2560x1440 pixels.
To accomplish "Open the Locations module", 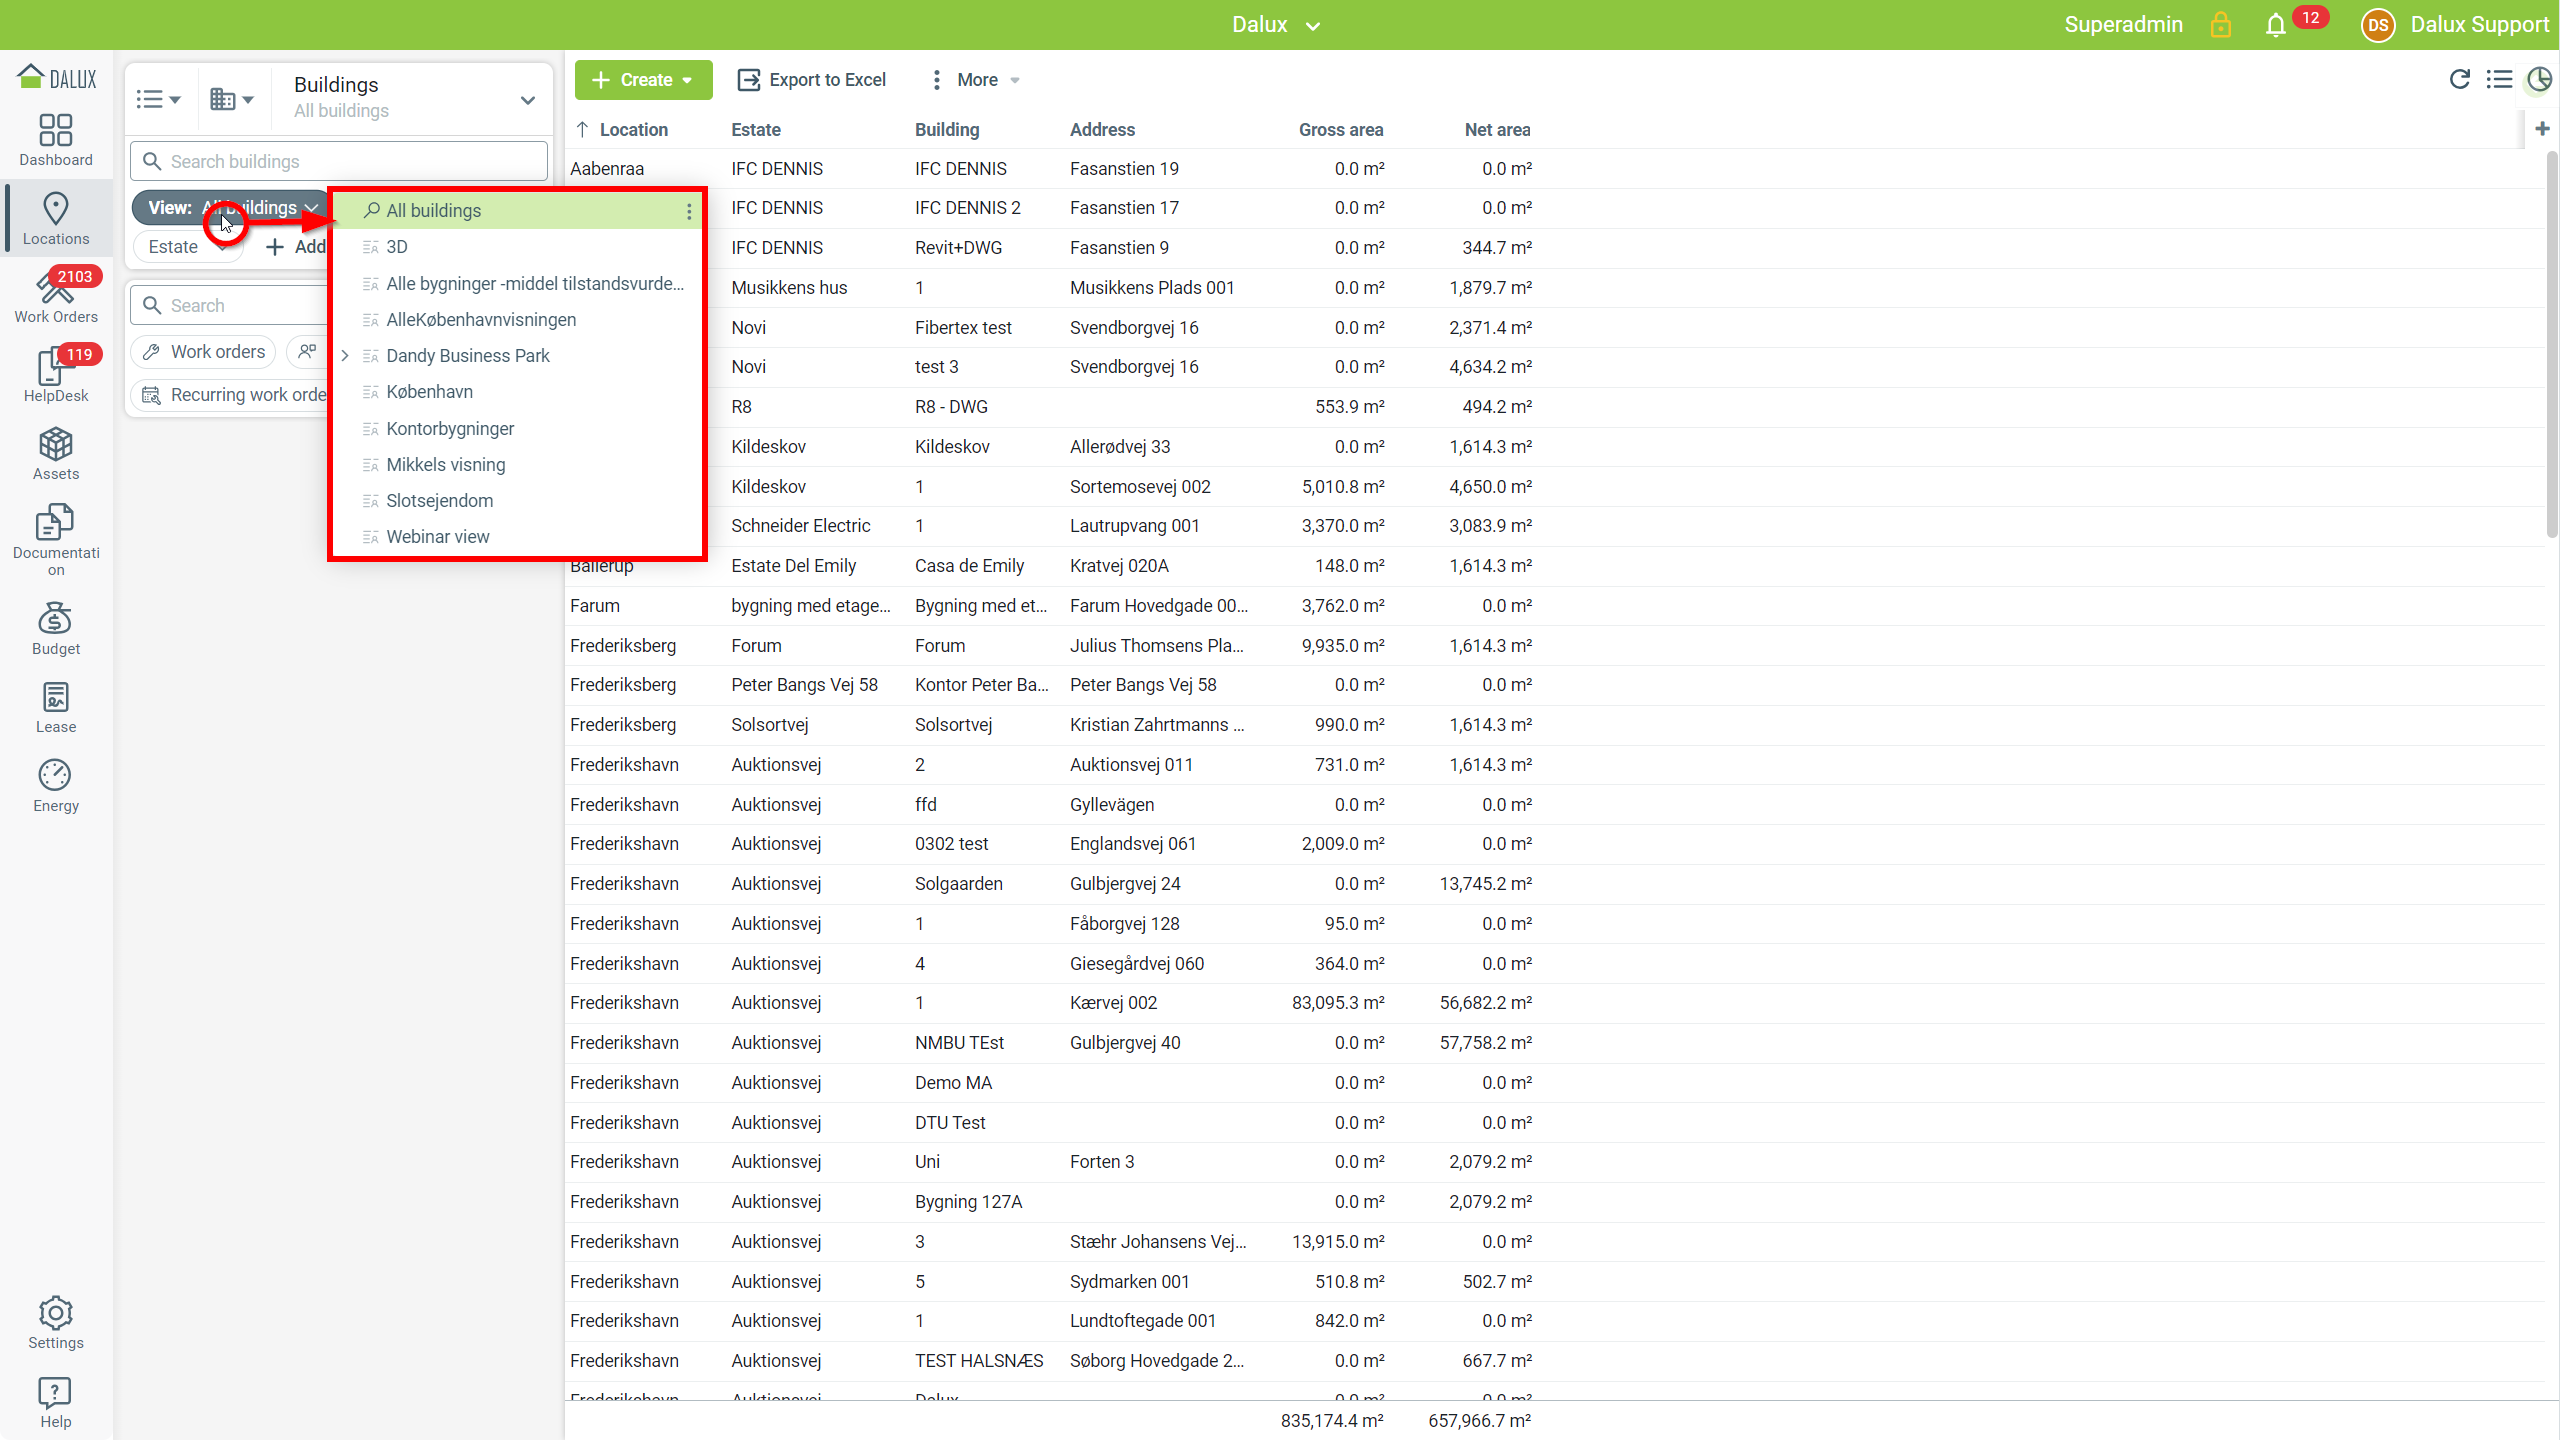I will pos(56,218).
